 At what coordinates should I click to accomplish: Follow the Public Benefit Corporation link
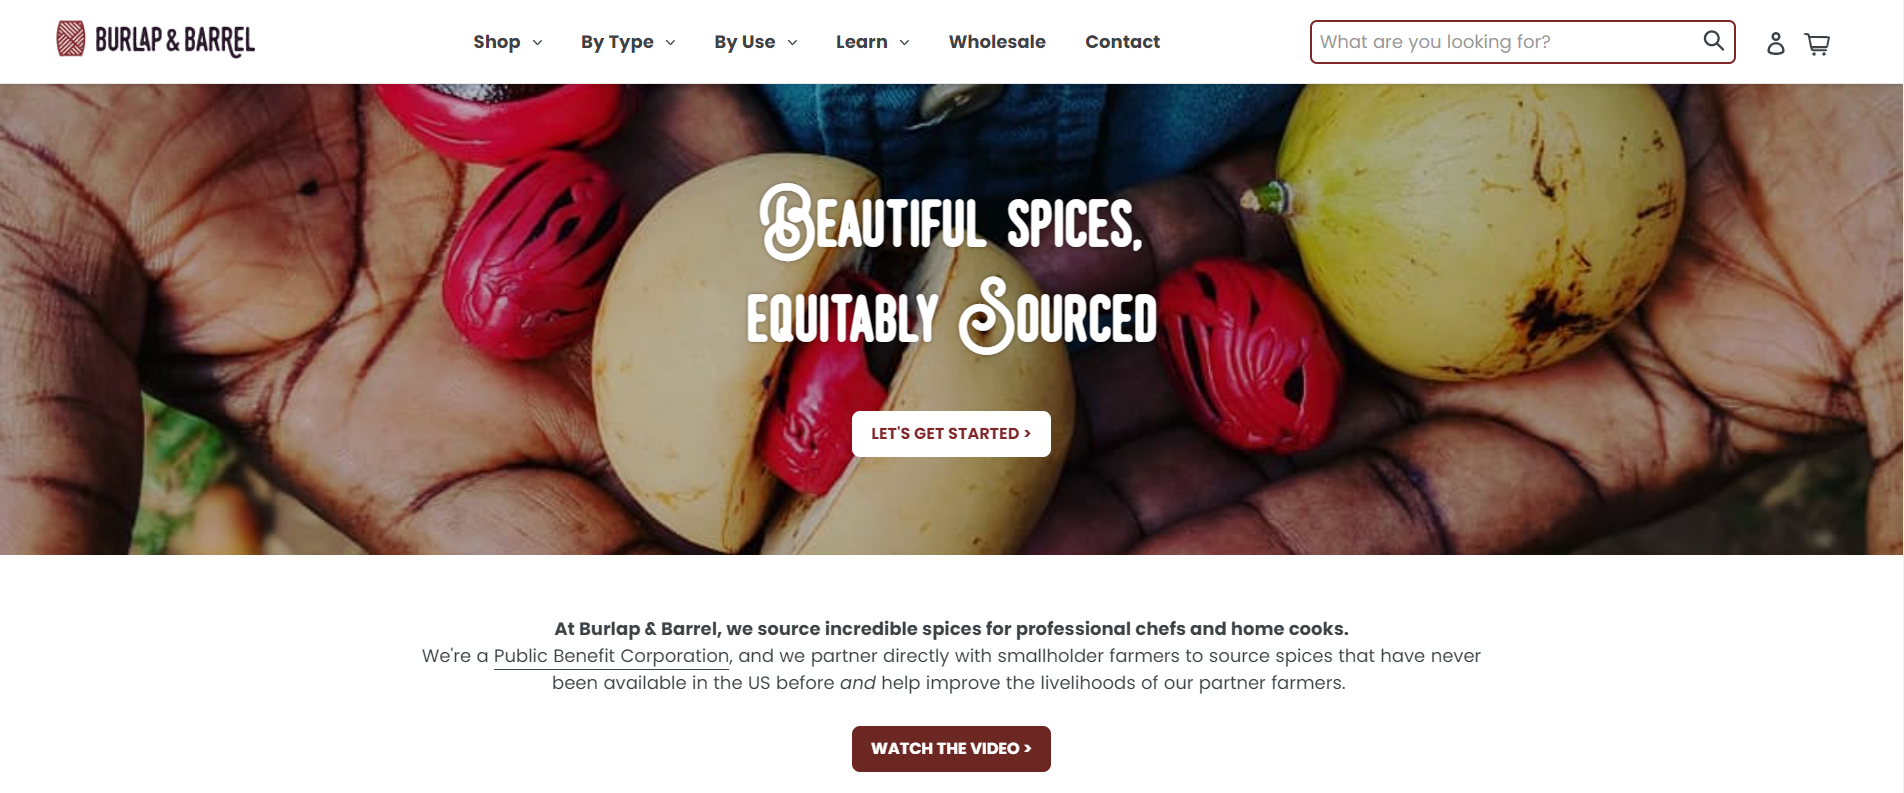pos(611,656)
